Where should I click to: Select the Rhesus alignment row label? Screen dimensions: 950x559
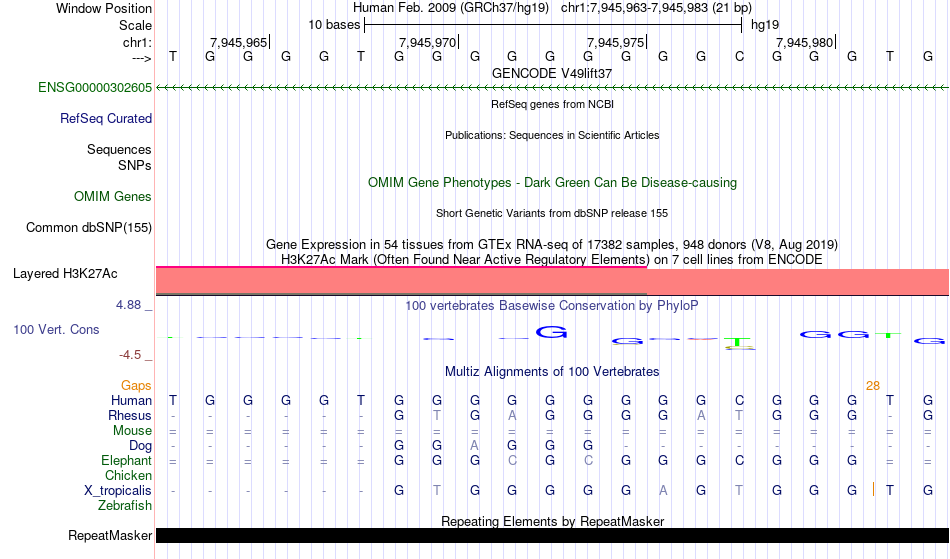click(130, 415)
